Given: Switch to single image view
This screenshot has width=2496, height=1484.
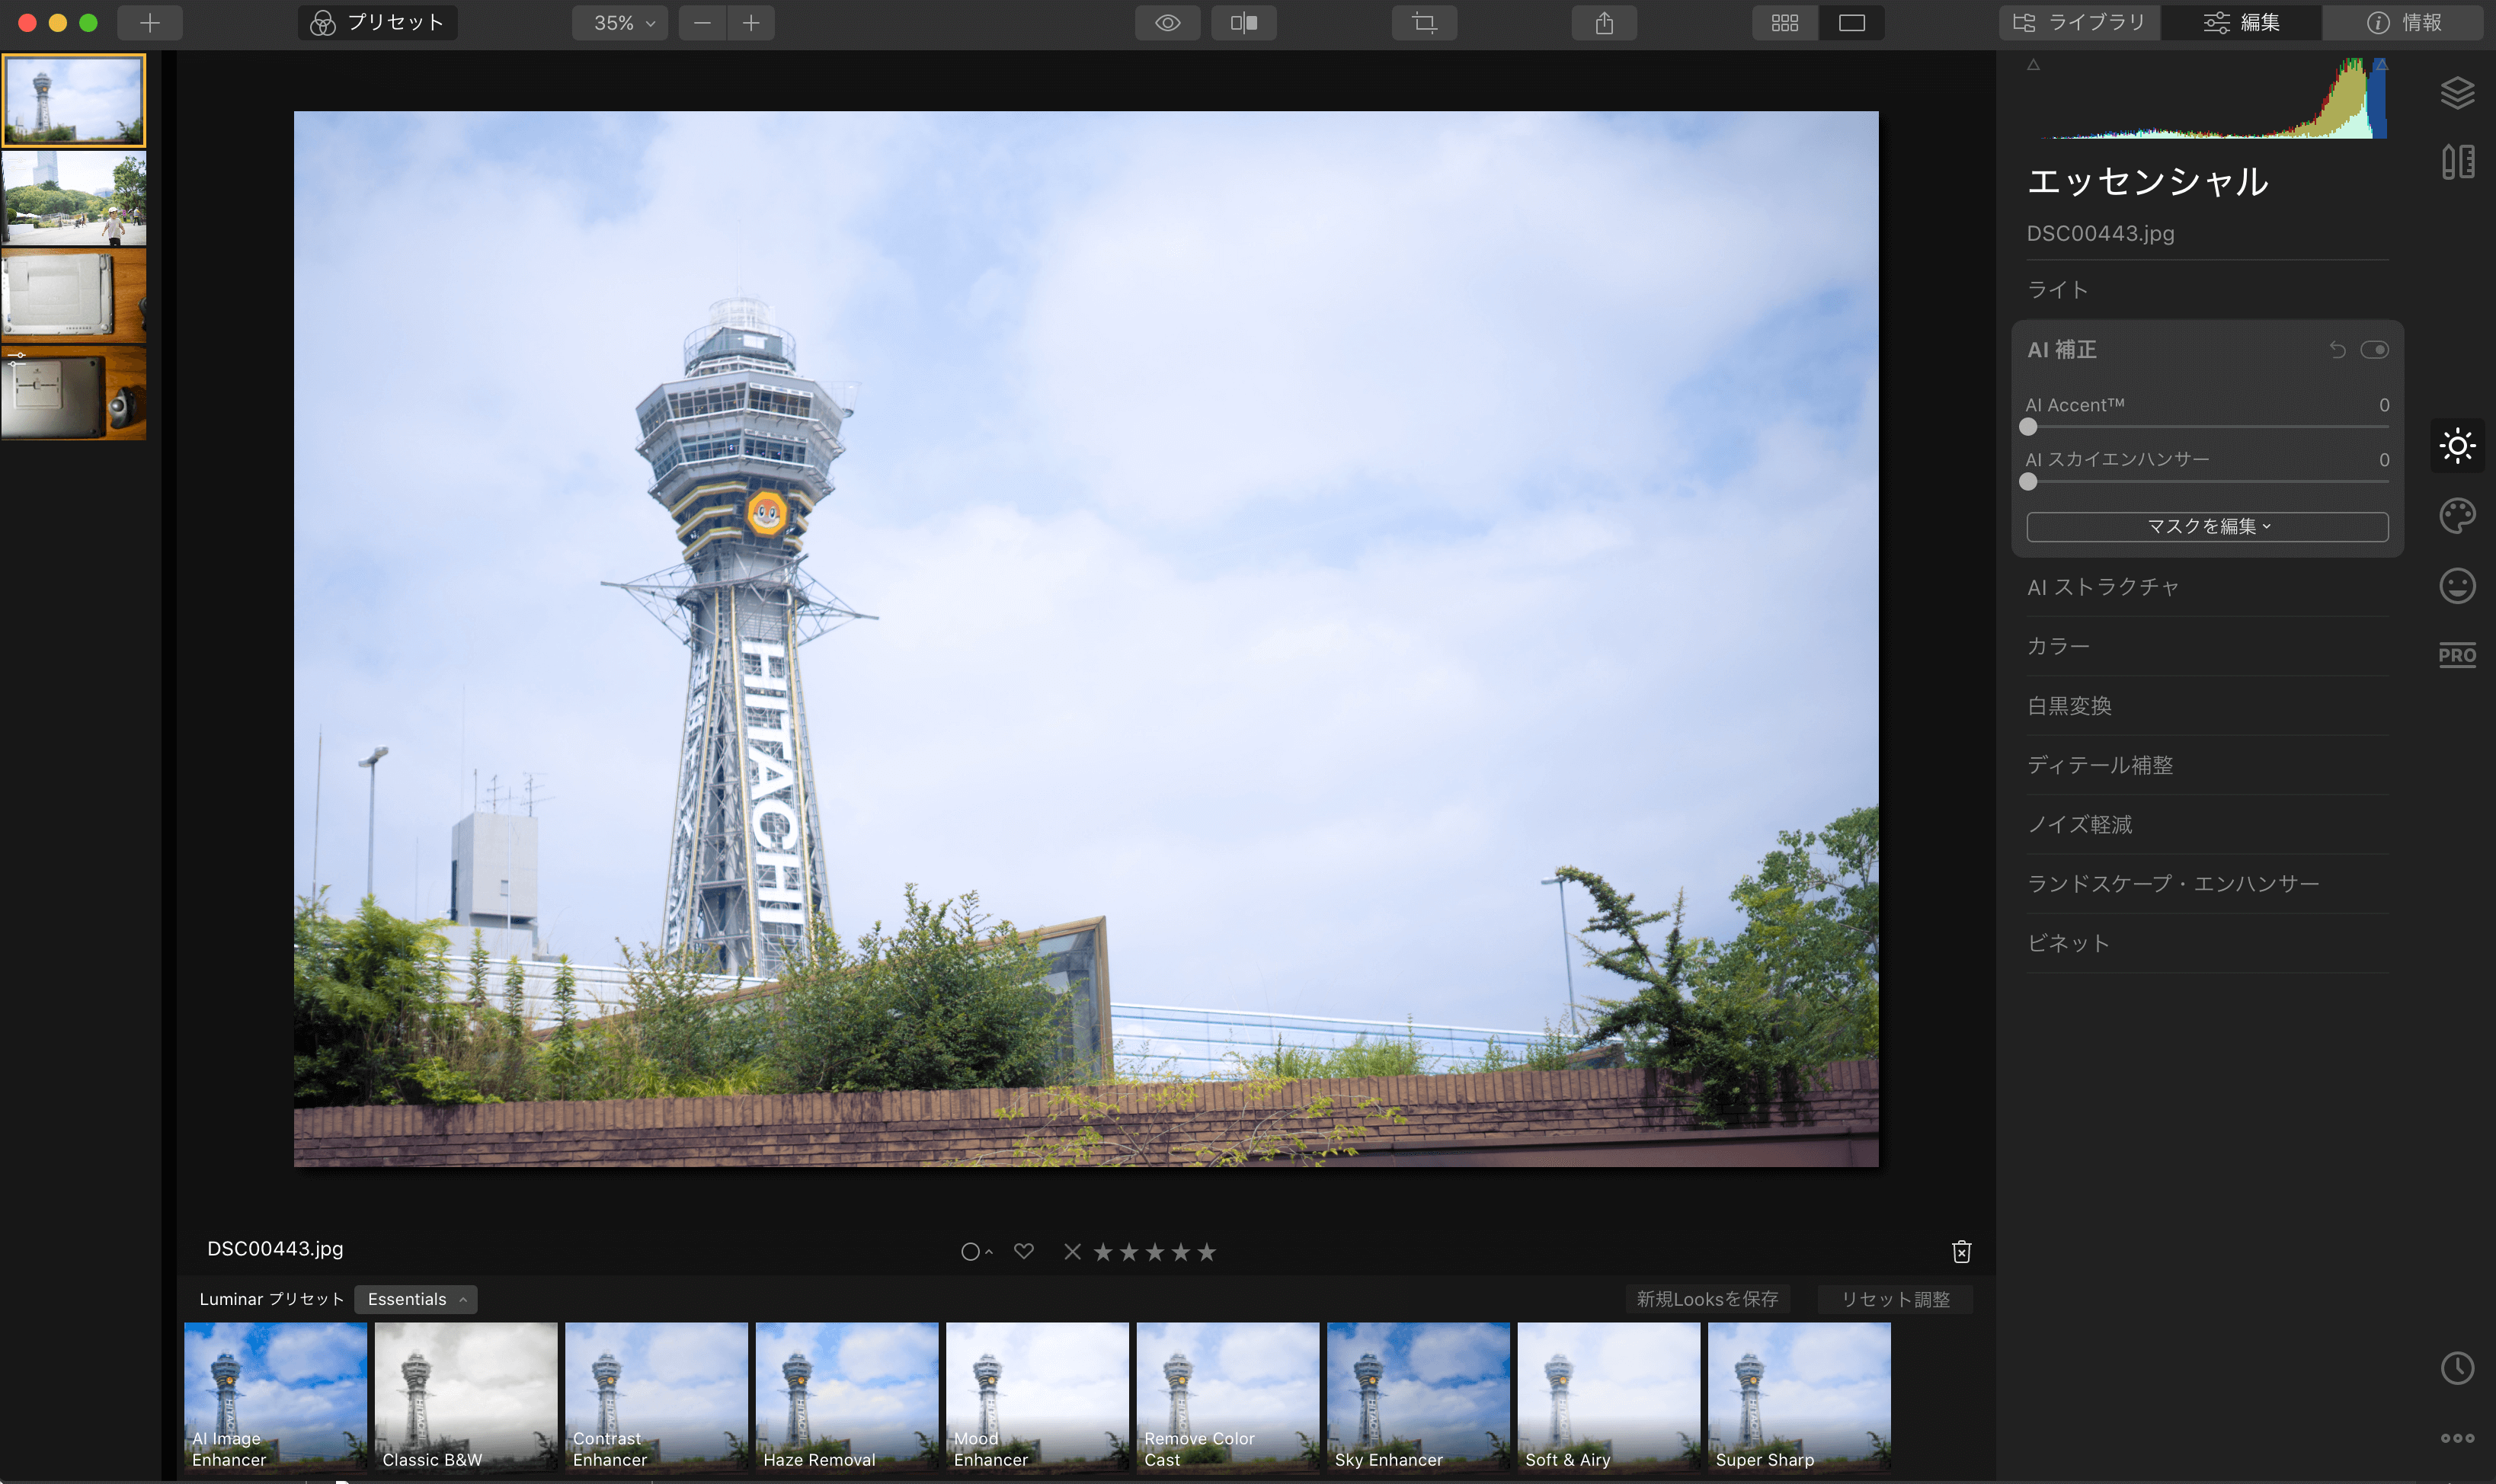Looking at the screenshot, I should tap(1852, 22).
